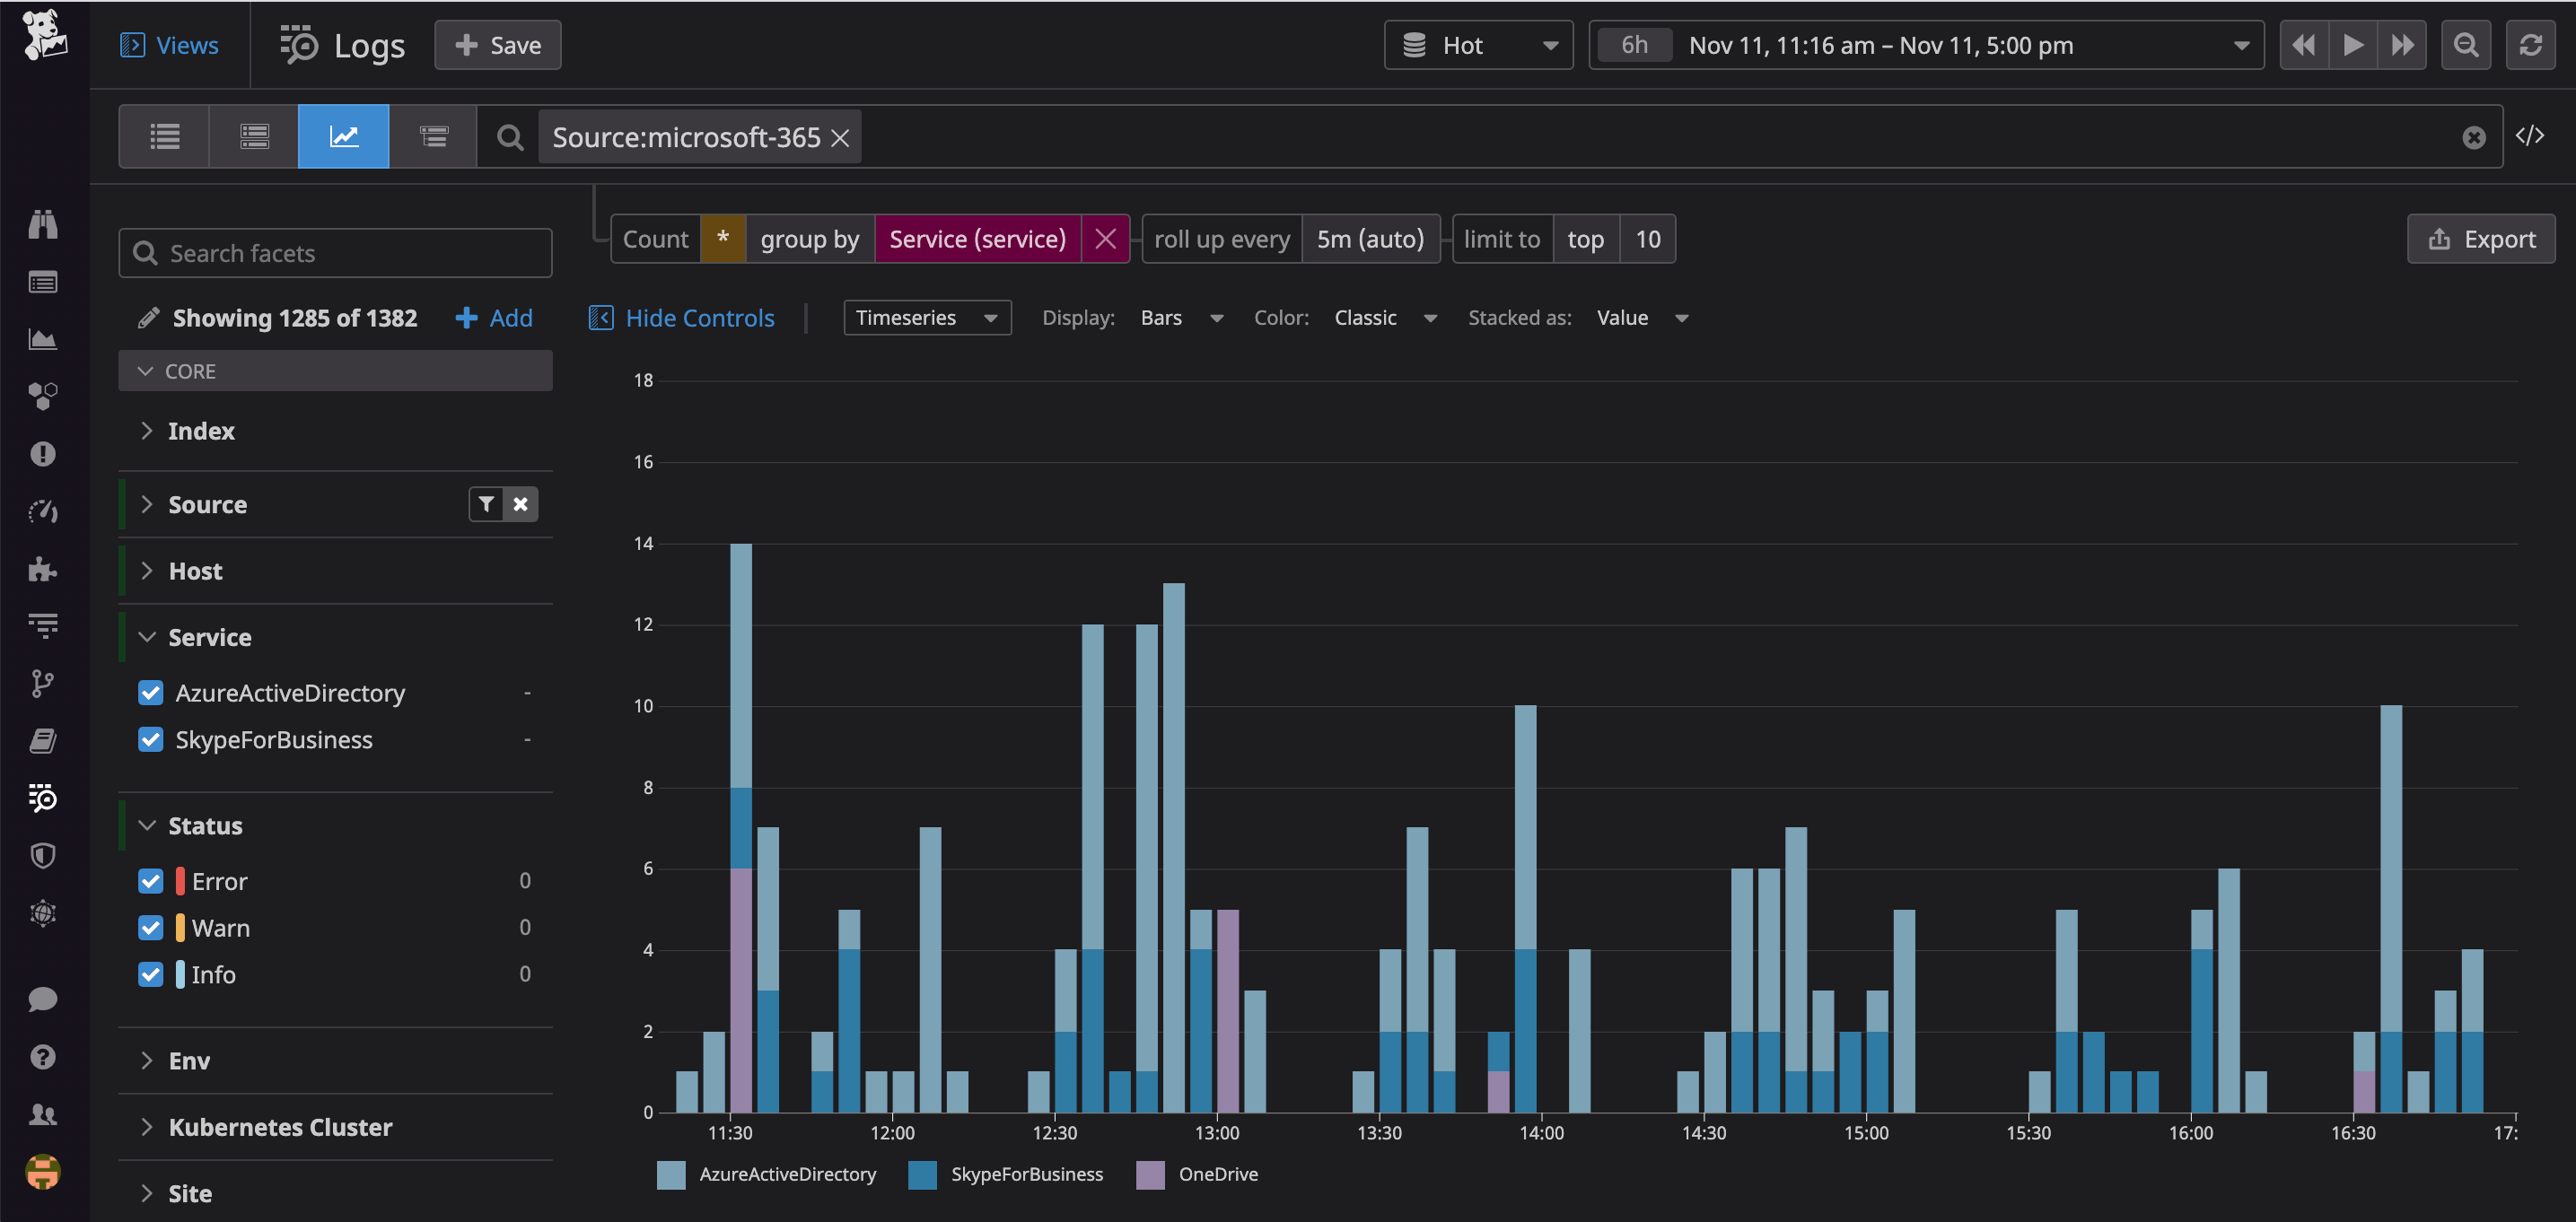Click the Hide Controls link
The height and width of the screenshot is (1222, 2576).
pyautogui.click(x=681, y=317)
